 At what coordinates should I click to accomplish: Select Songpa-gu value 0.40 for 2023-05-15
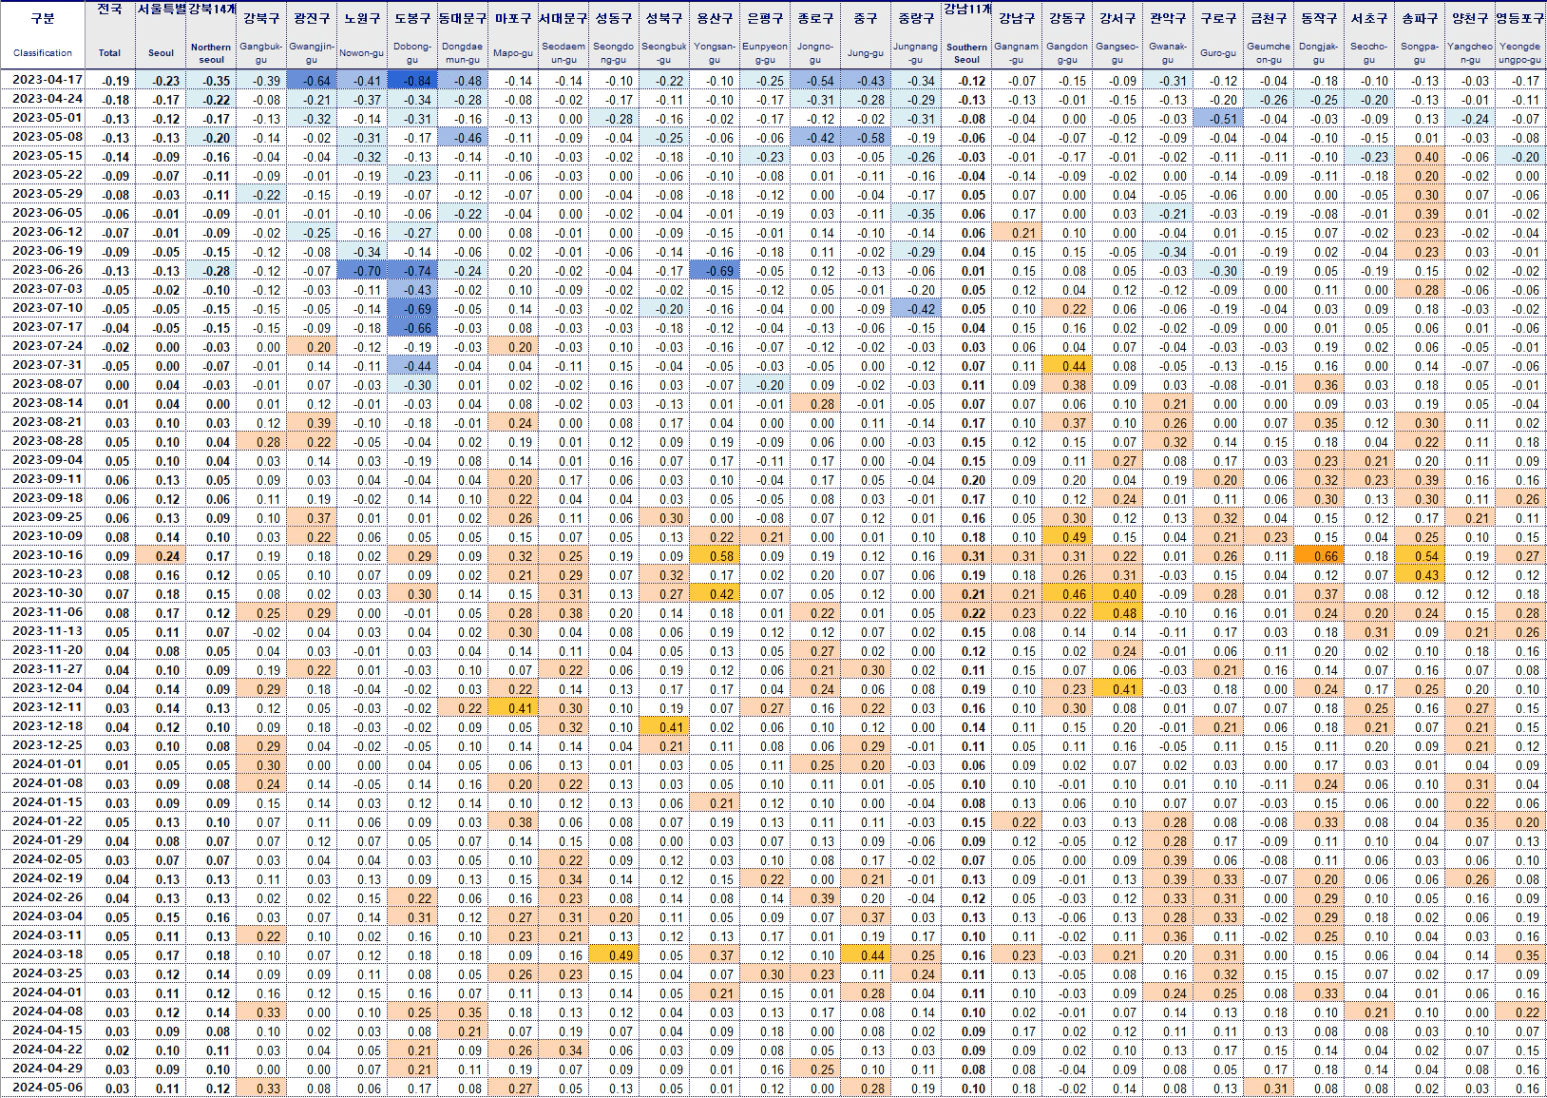(1420, 157)
